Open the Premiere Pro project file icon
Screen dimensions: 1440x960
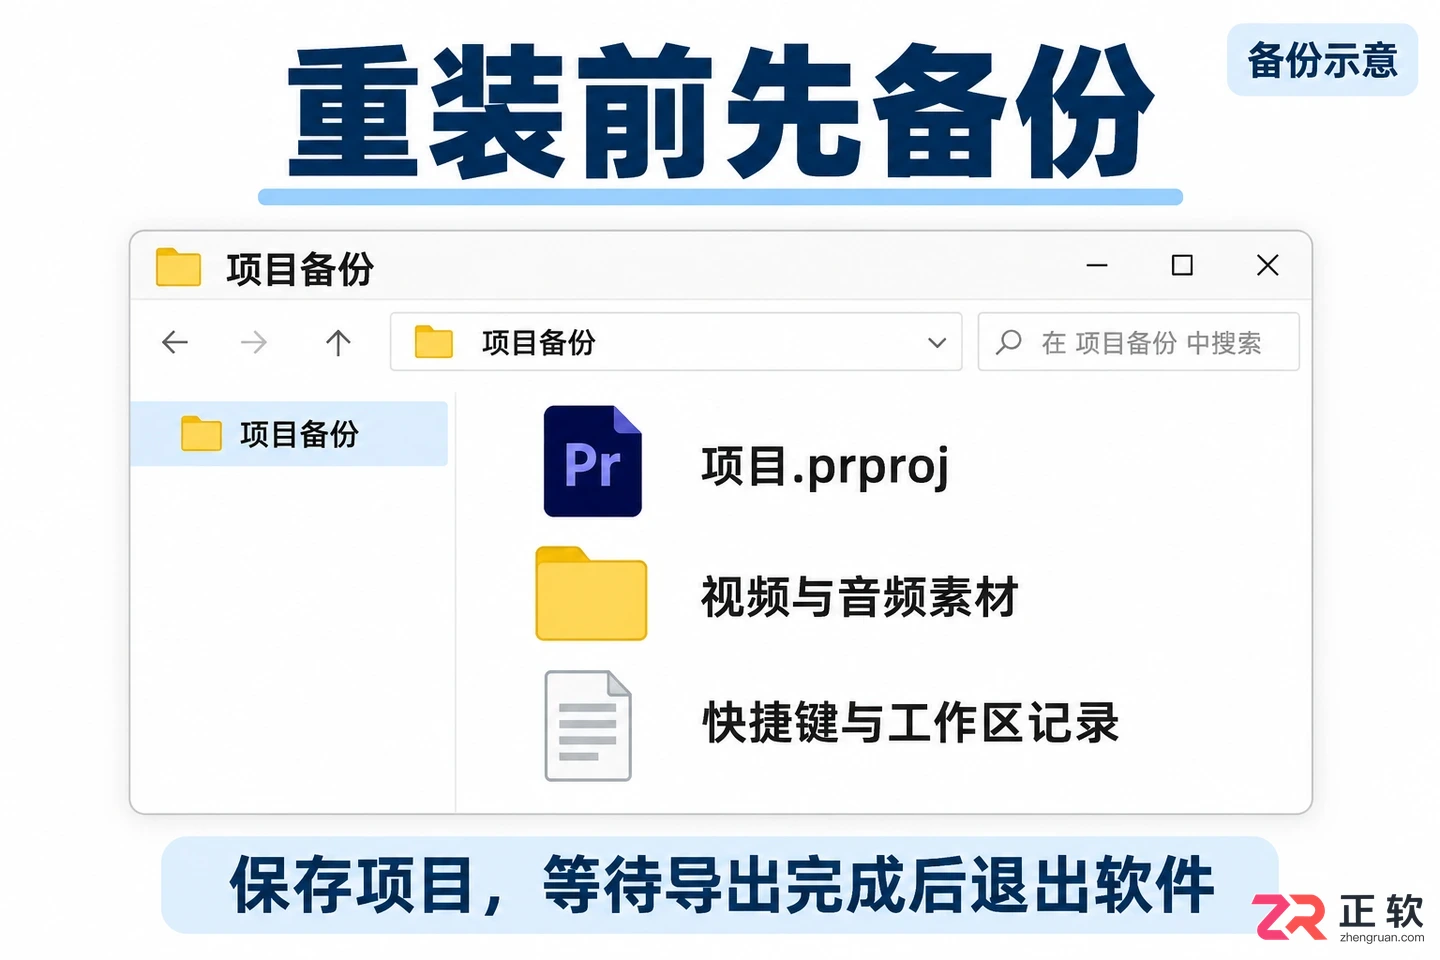(592, 461)
